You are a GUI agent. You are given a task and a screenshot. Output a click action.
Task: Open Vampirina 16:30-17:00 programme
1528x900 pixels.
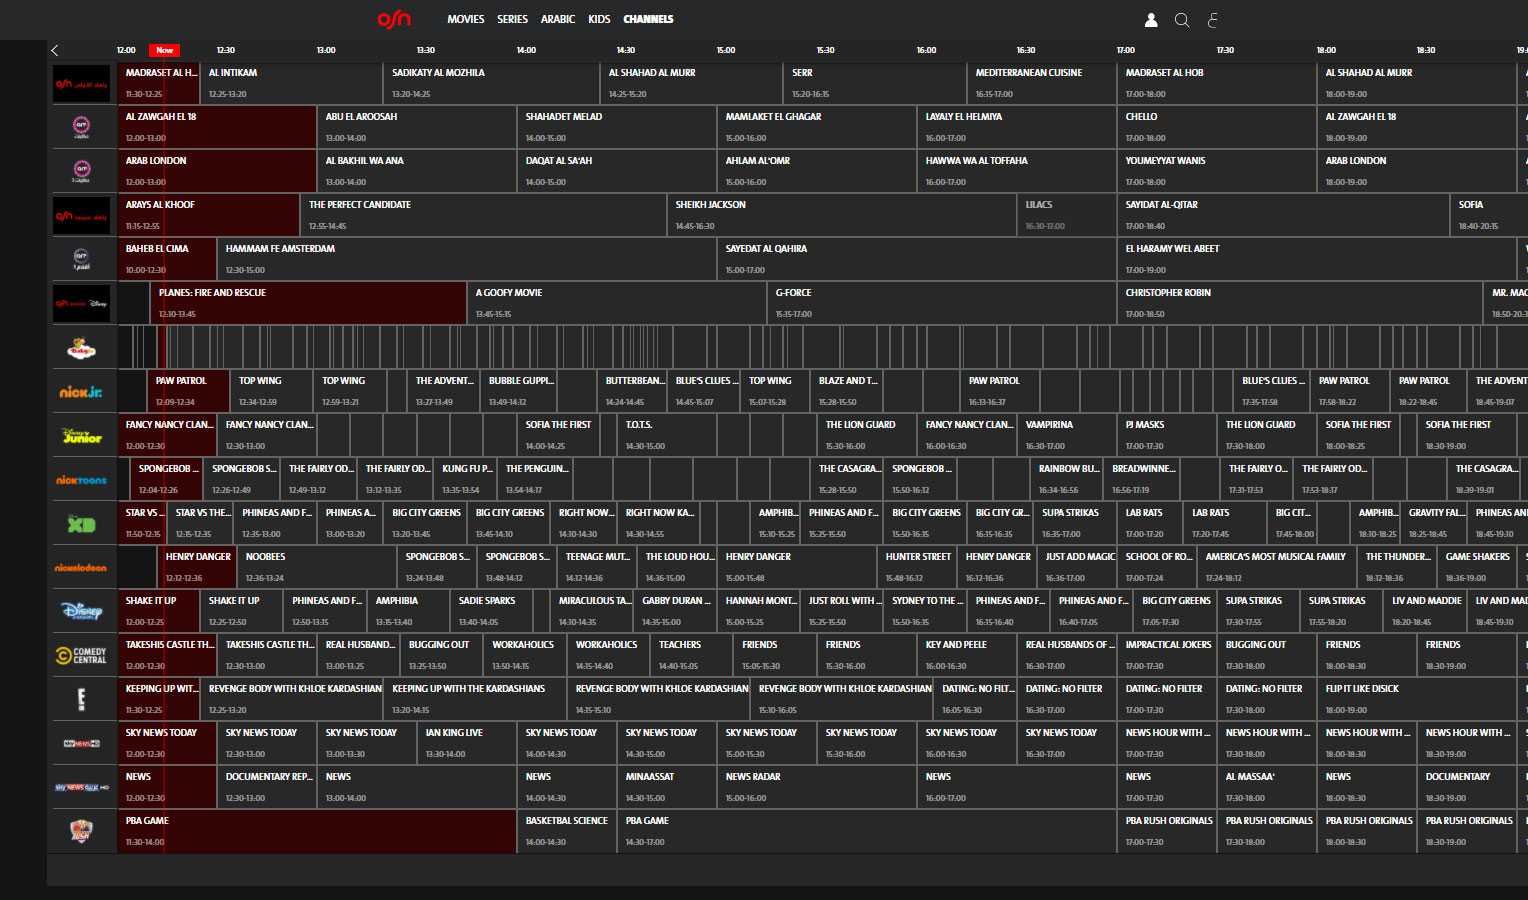(1067, 436)
